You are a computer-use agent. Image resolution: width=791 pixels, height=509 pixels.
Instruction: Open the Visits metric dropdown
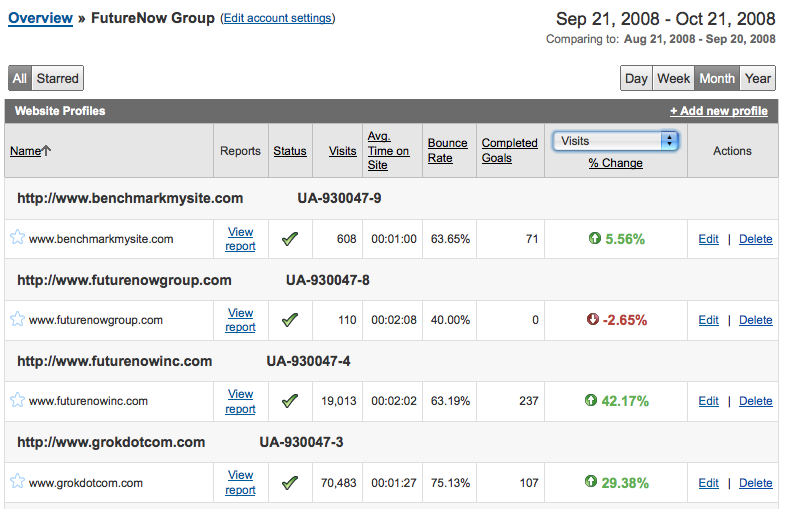tap(616, 141)
